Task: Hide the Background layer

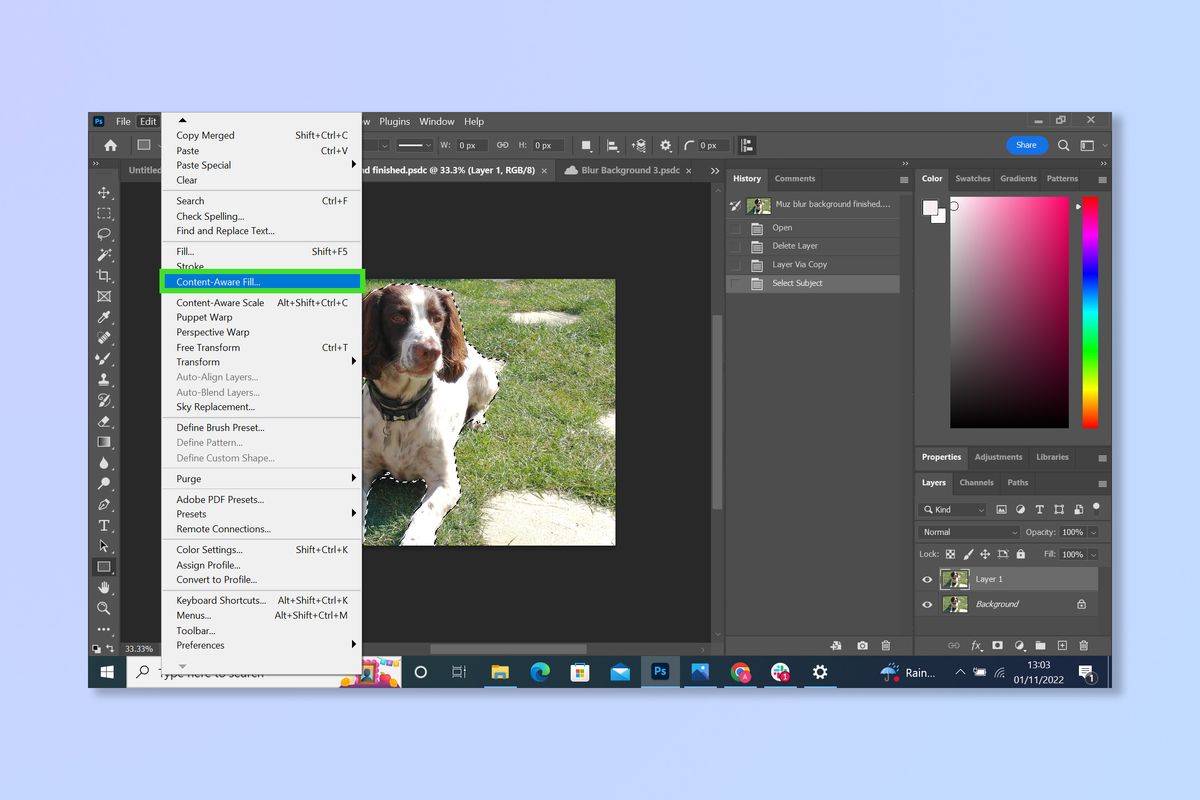Action: pos(927,604)
